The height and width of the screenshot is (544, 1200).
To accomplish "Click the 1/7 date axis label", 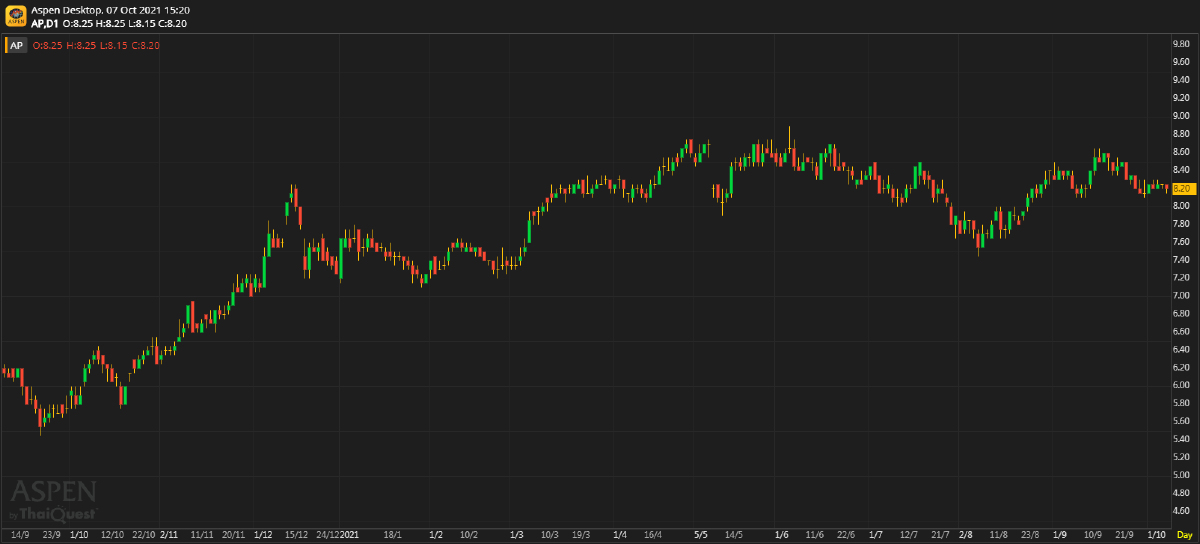I will tap(876, 535).
